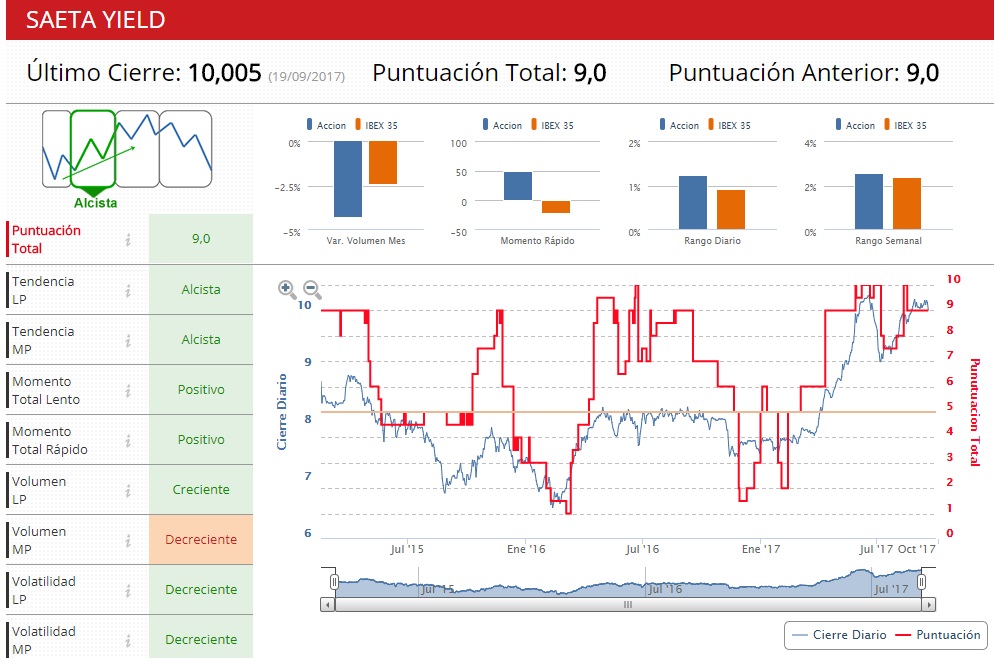
Task: Open info icon for Tendencia MP
Action: (x=128, y=341)
